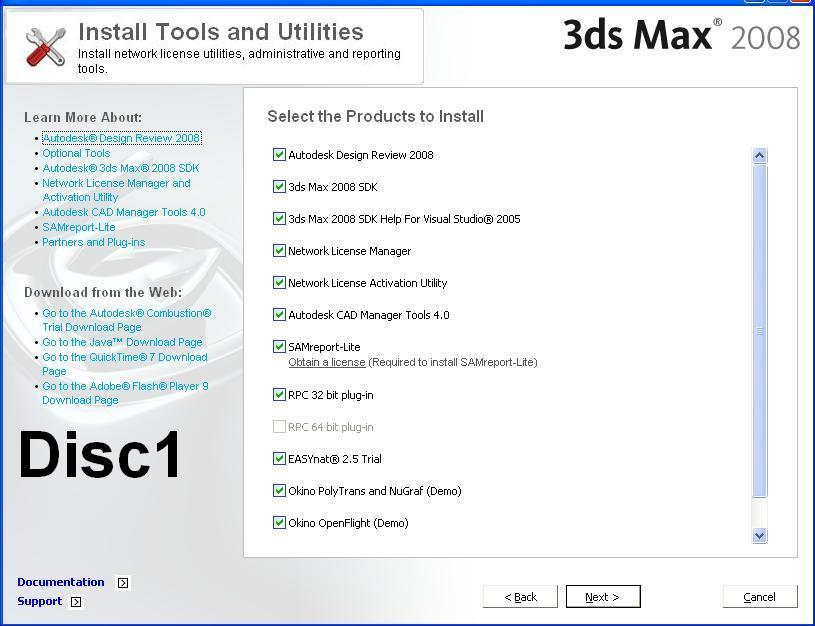The height and width of the screenshot is (626, 815).
Task: Click the arrow icon beside Documentation
Action: point(123,583)
